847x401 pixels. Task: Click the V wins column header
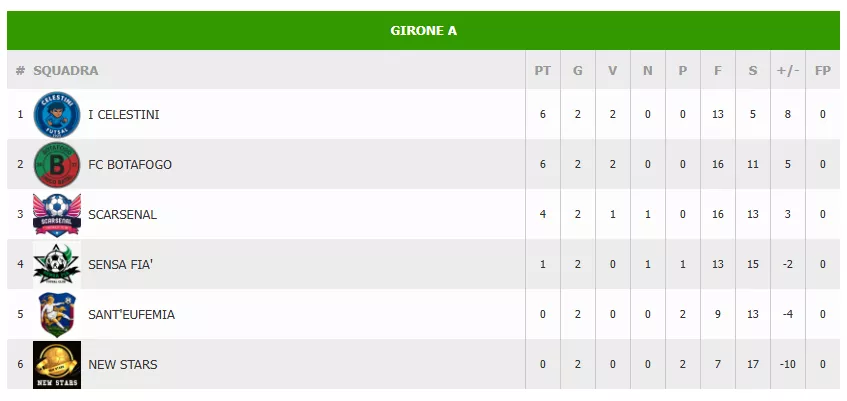tap(612, 71)
